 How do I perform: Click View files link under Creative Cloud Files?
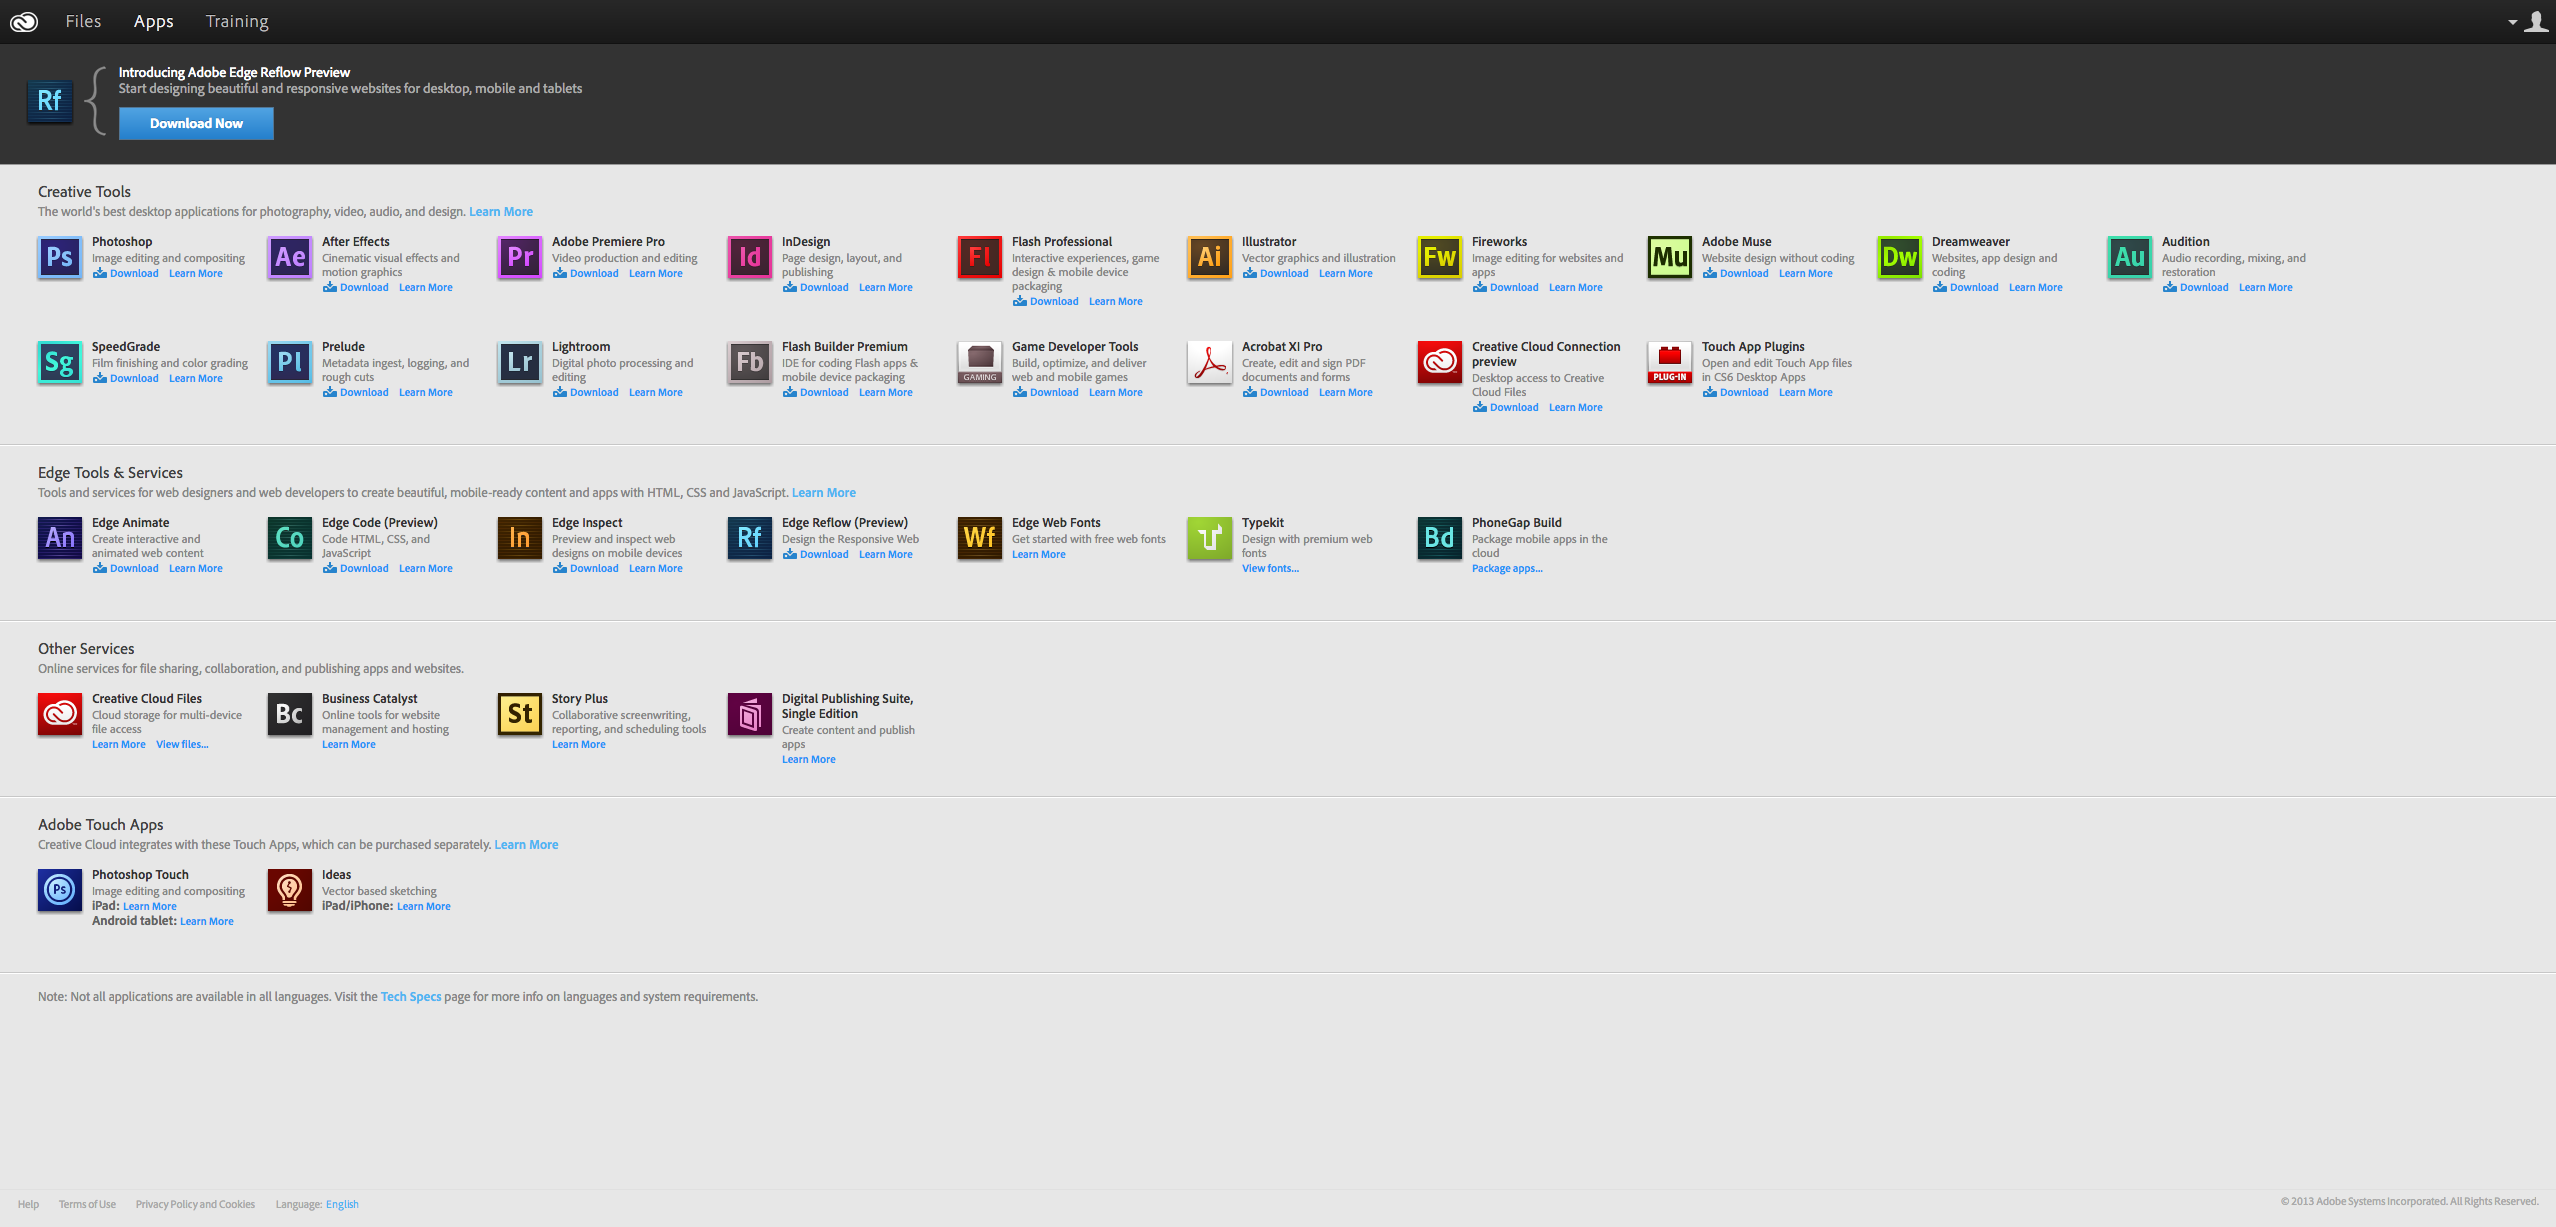[x=182, y=745]
